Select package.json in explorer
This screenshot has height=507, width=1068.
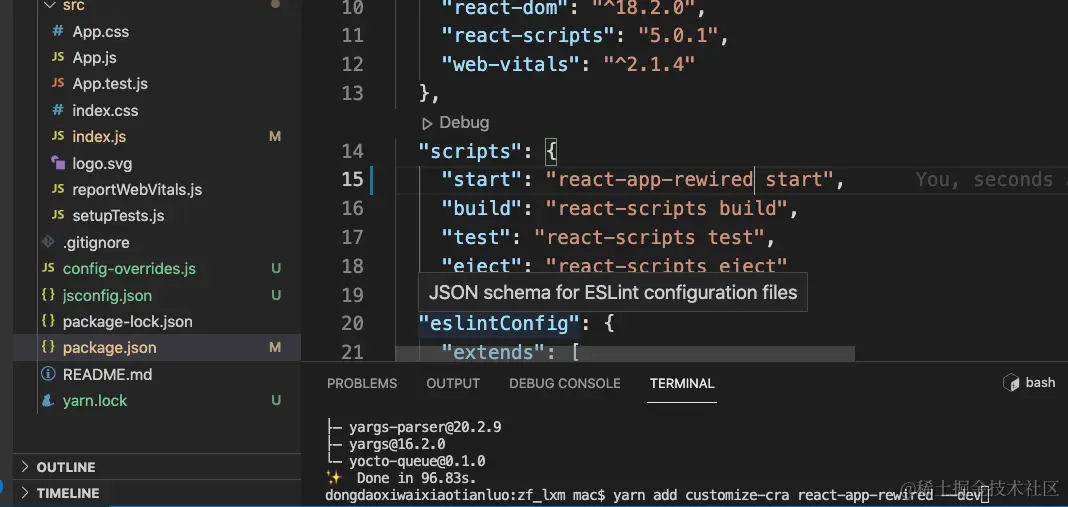coord(110,348)
